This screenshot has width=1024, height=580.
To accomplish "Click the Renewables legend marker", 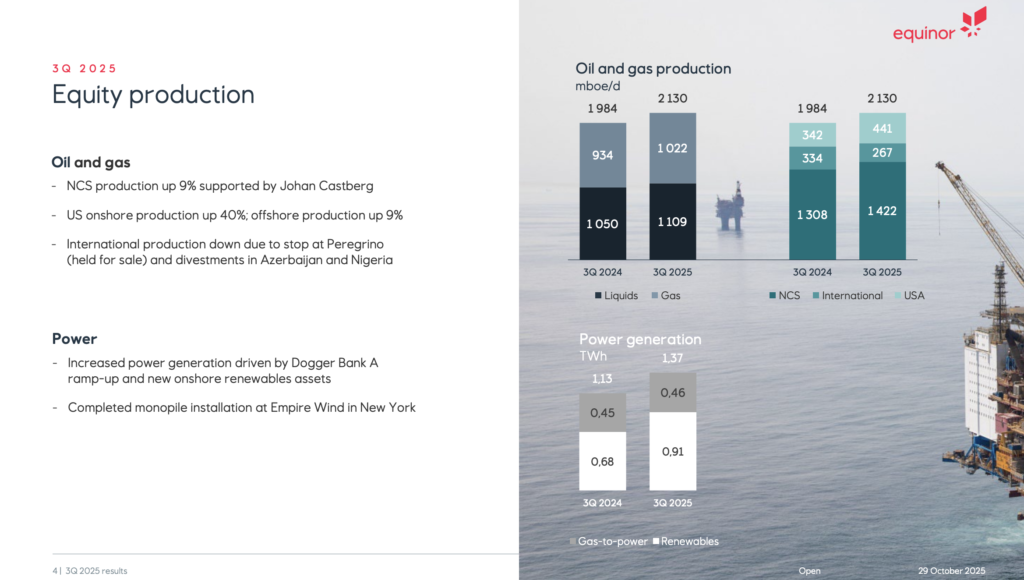I will coord(656,541).
